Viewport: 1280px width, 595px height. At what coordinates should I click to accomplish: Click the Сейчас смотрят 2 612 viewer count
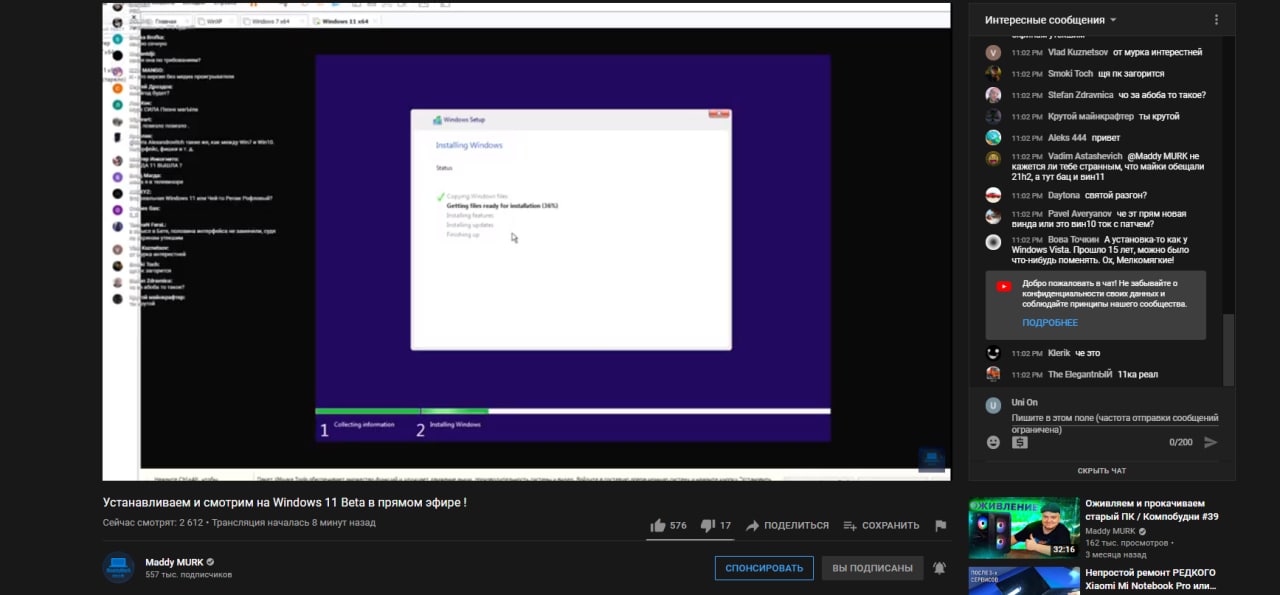tap(153, 523)
